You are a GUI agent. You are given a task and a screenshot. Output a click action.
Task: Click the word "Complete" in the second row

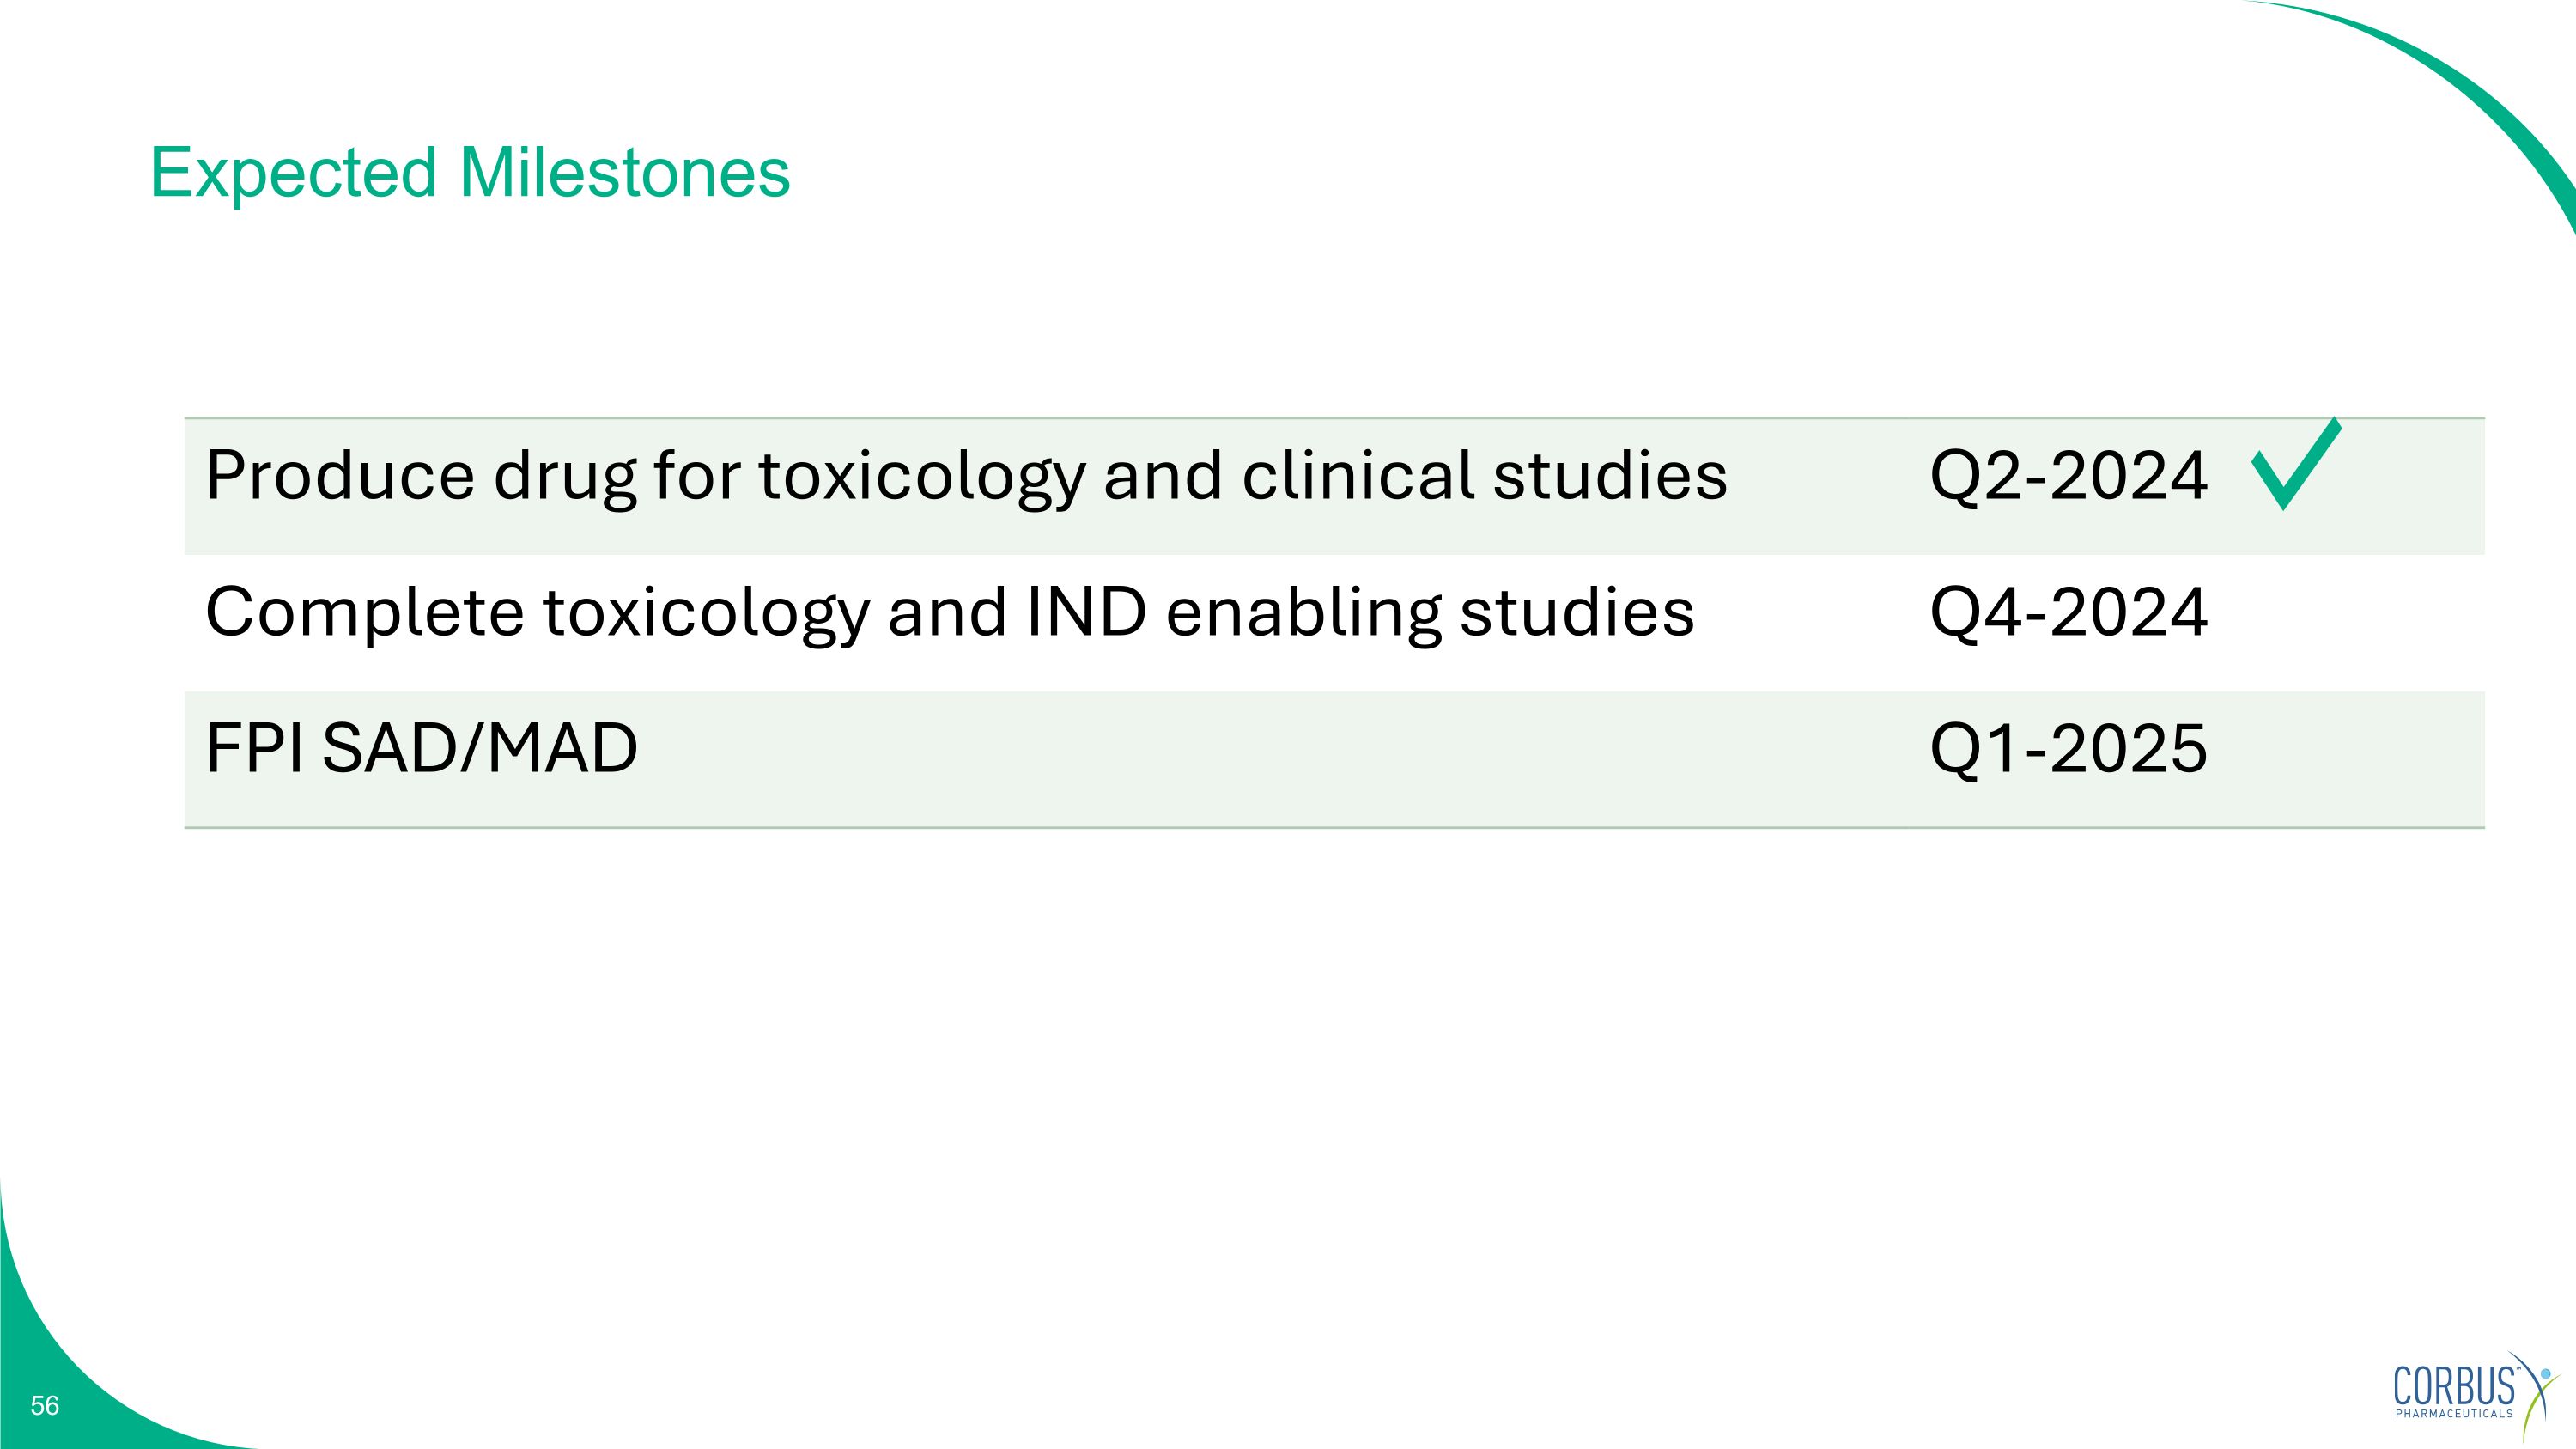364,612
